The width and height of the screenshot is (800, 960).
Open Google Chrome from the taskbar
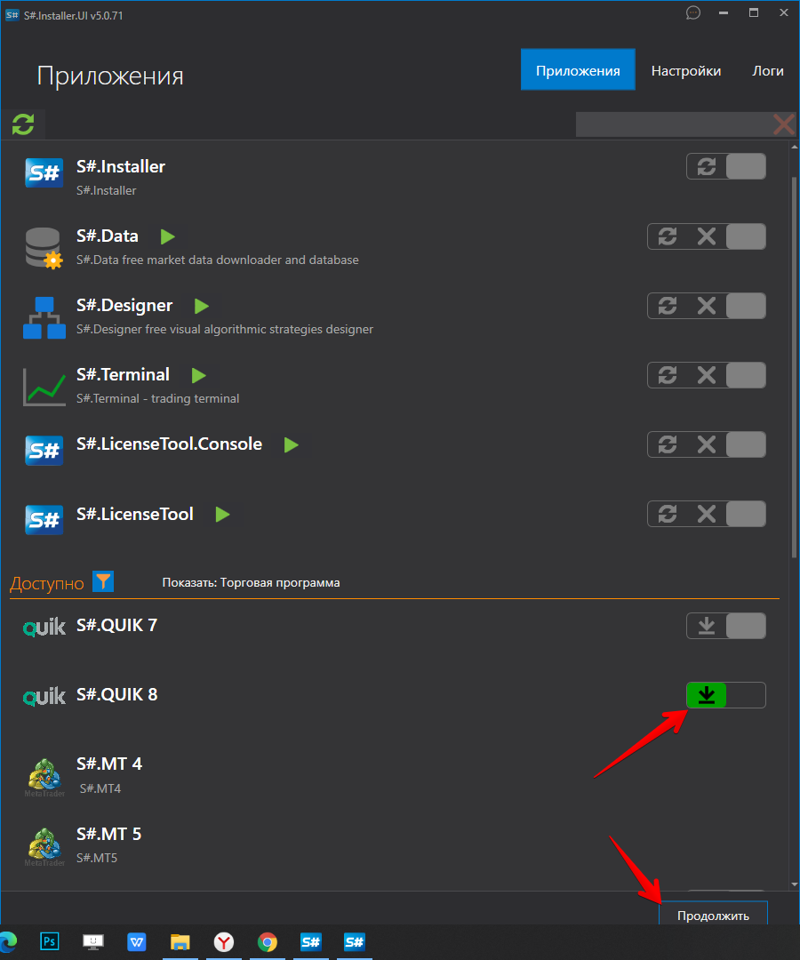(x=267, y=942)
